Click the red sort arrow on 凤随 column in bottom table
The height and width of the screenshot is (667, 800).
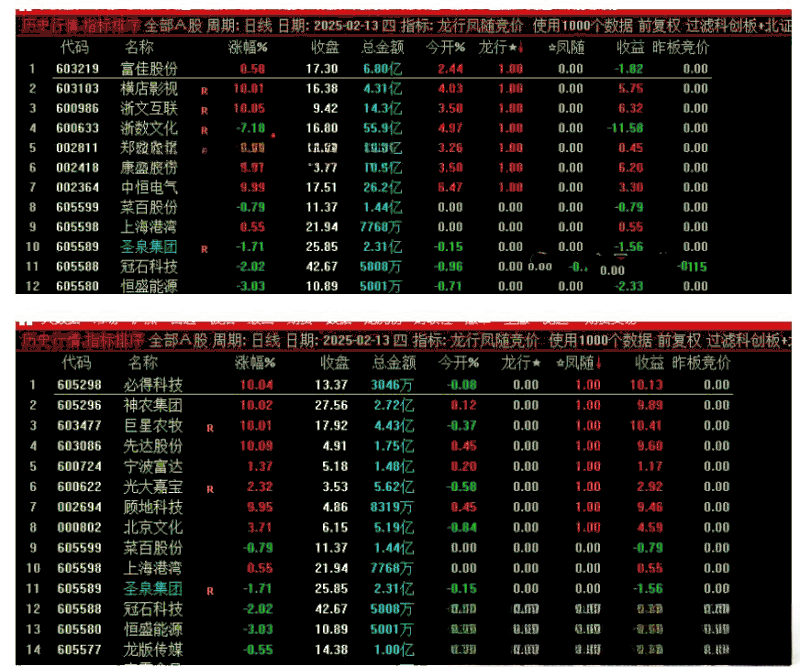(x=597, y=362)
